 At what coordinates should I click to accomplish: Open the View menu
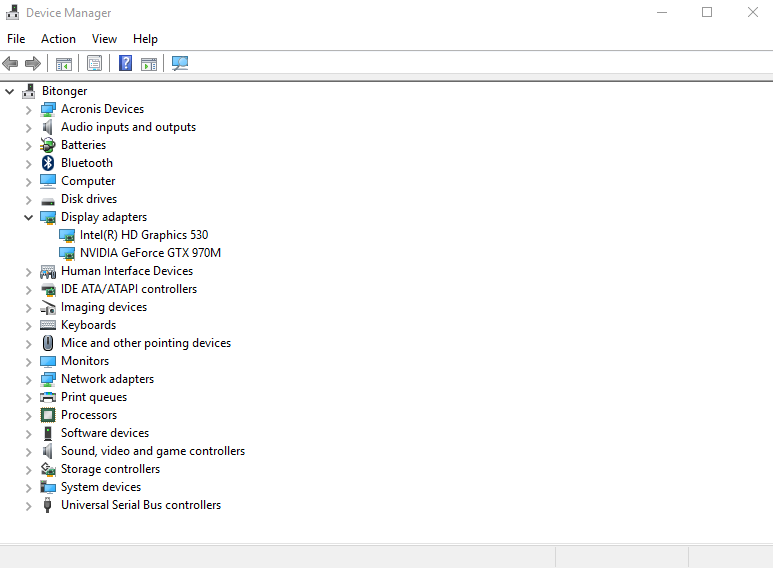tap(104, 39)
